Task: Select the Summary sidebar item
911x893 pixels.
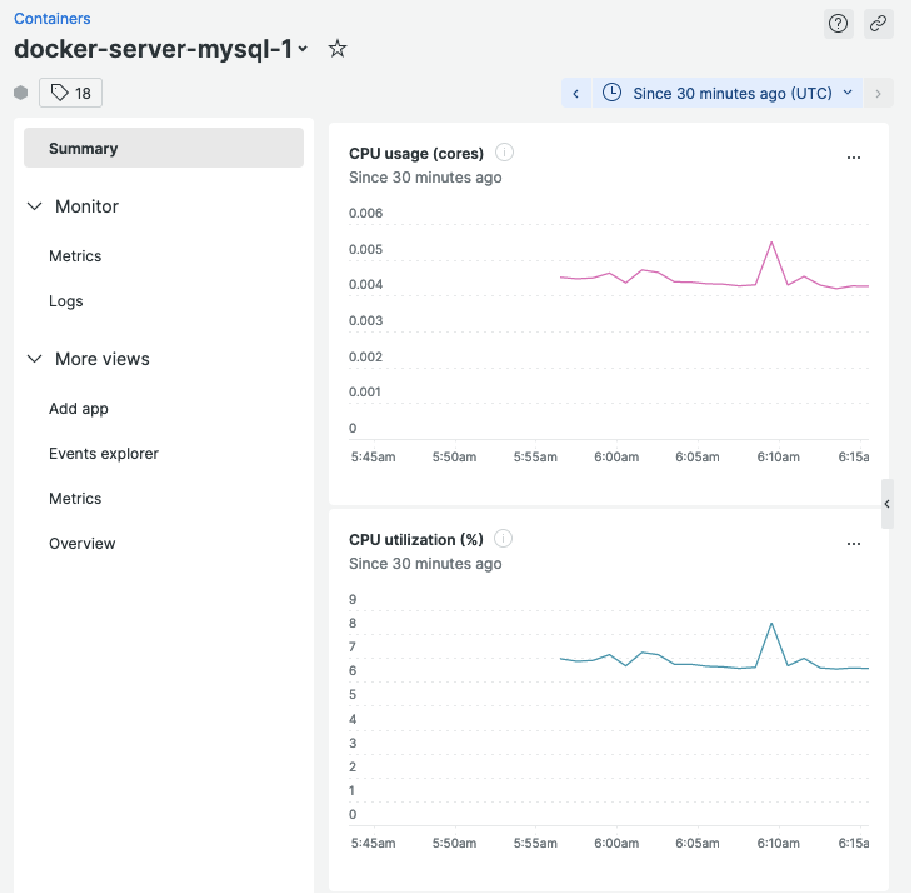Action: [164, 148]
